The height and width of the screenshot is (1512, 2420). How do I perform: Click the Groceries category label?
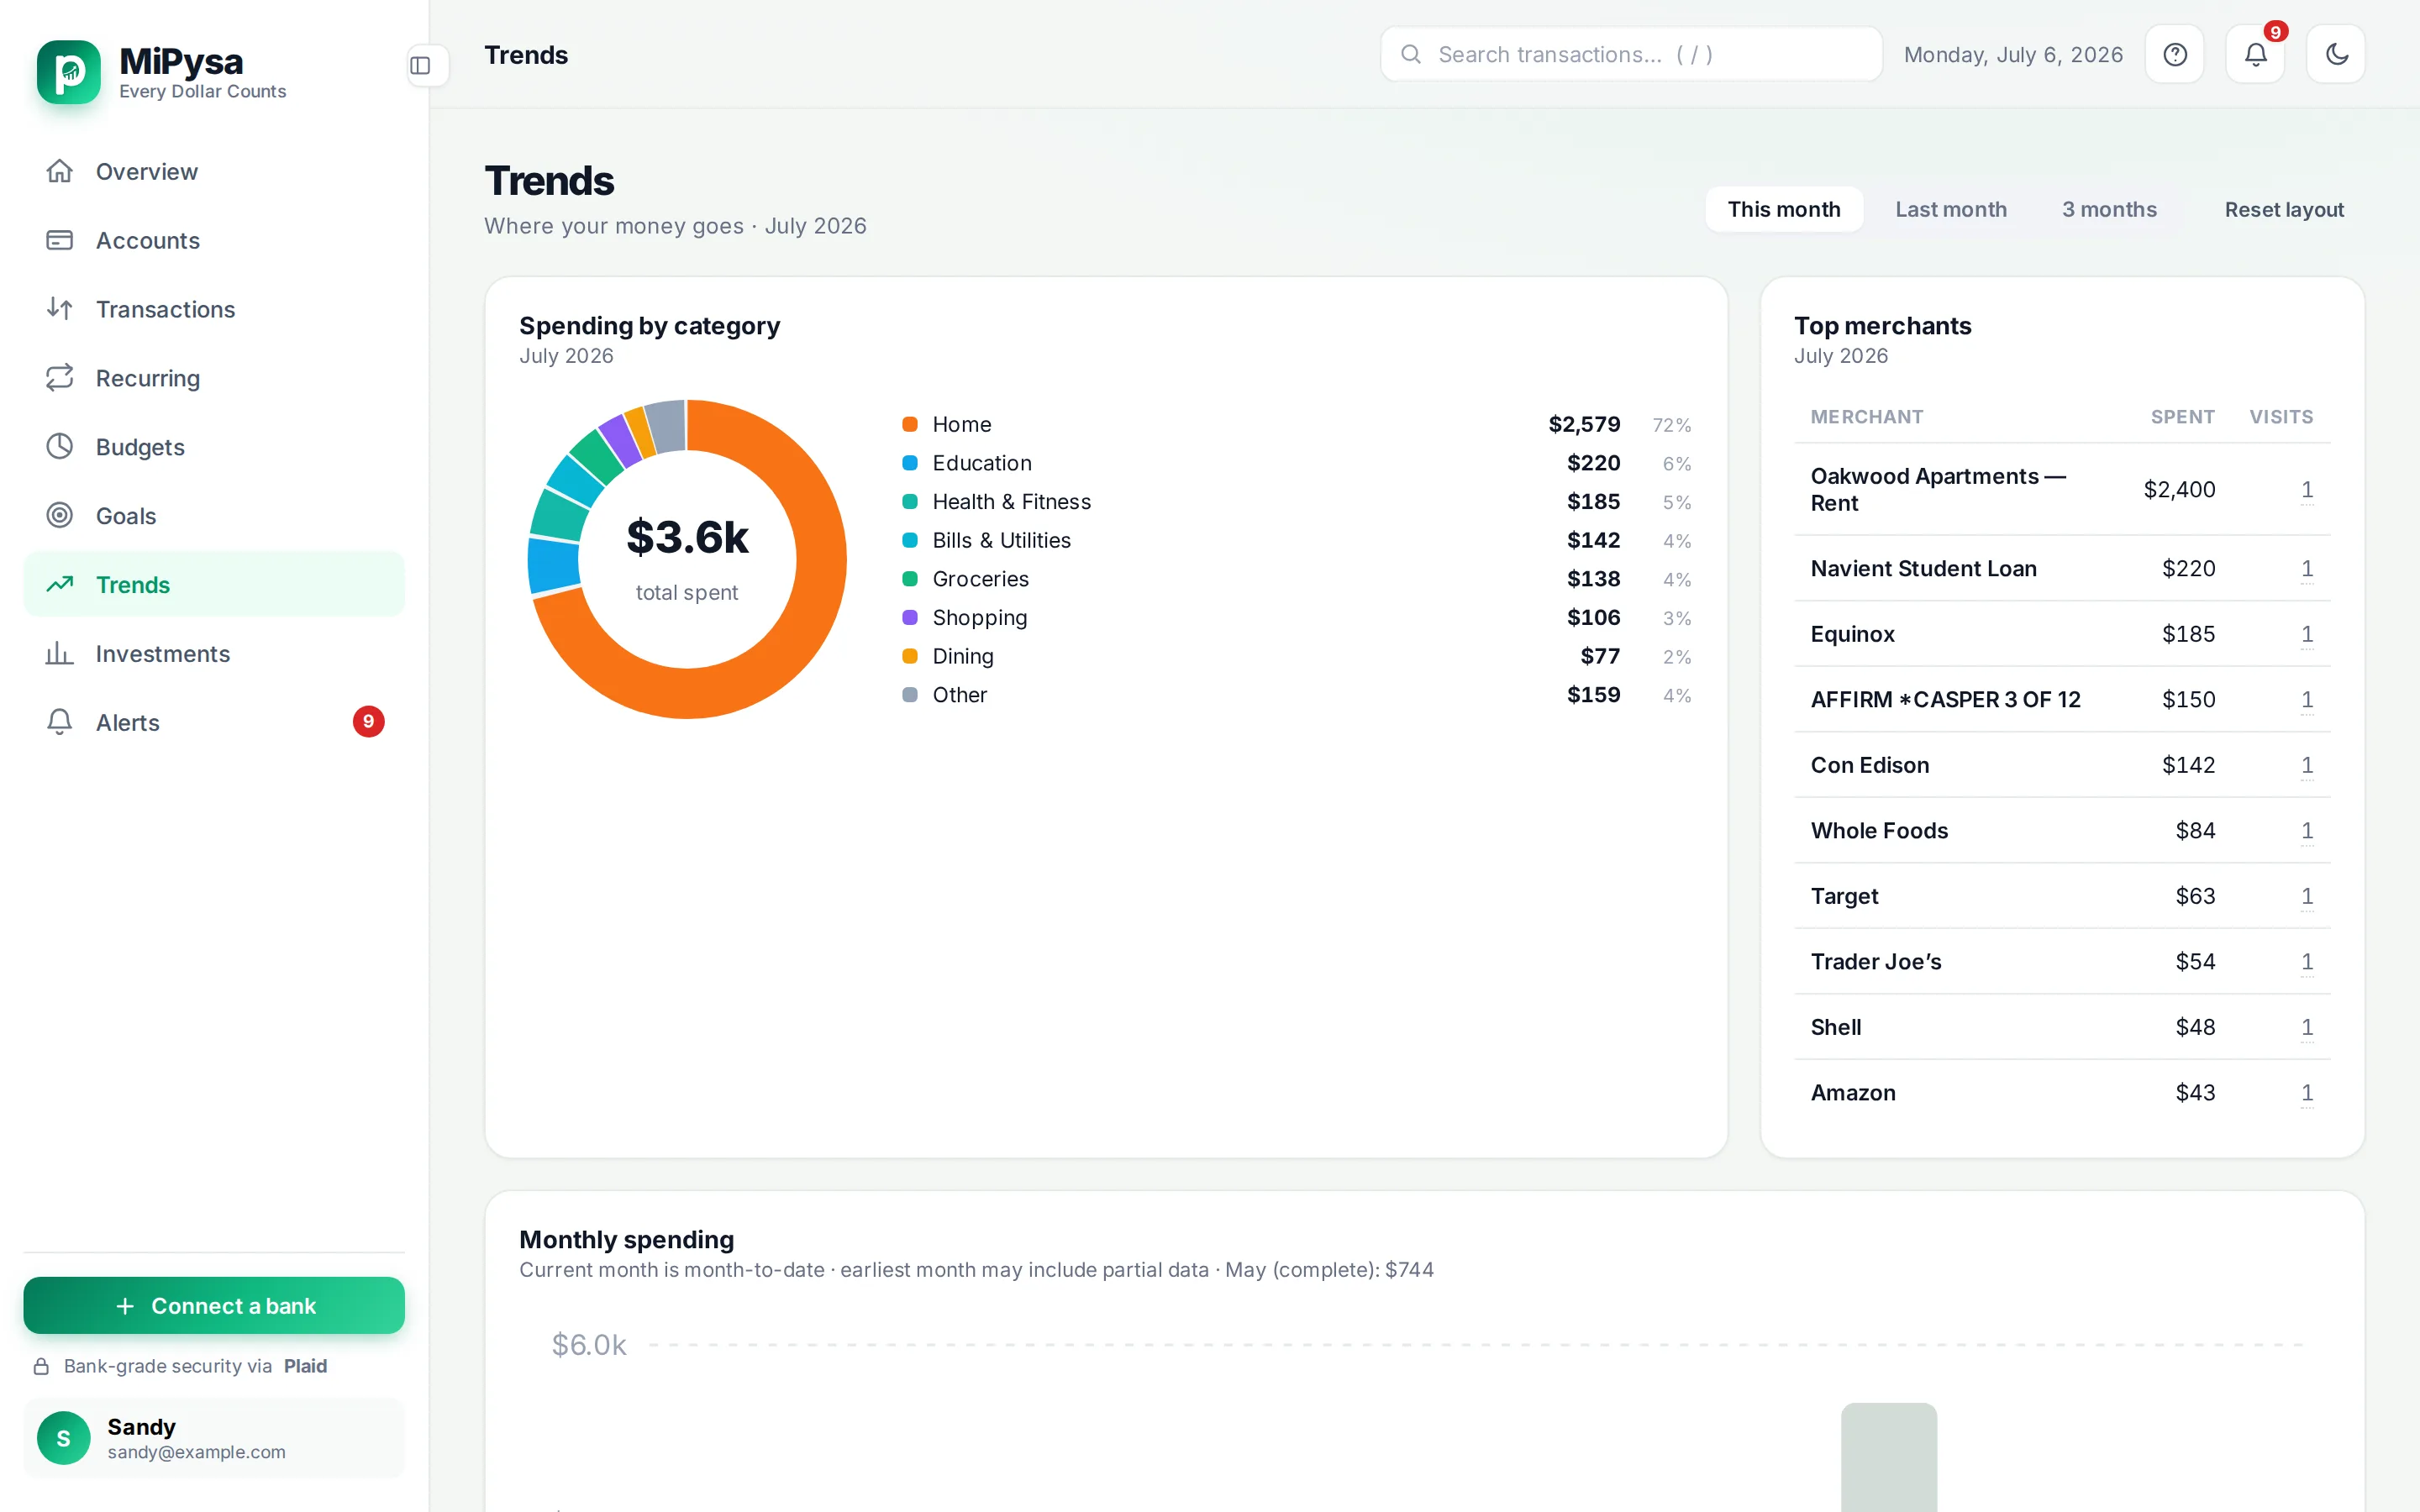980,579
